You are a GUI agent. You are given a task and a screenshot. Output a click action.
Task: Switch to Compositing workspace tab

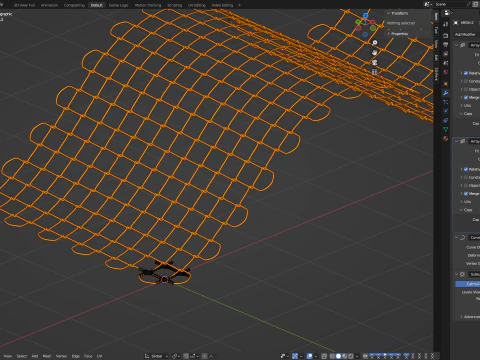74,5
